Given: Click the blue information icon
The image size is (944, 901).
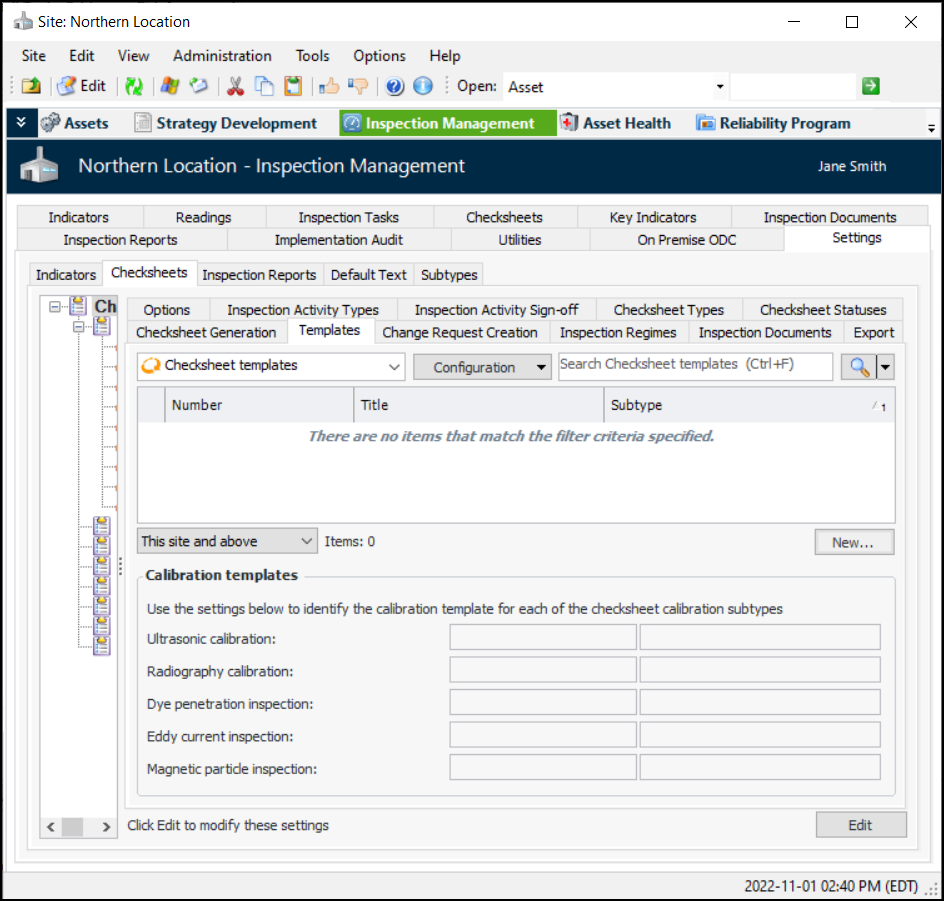Looking at the screenshot, I should tap(423, 87).
